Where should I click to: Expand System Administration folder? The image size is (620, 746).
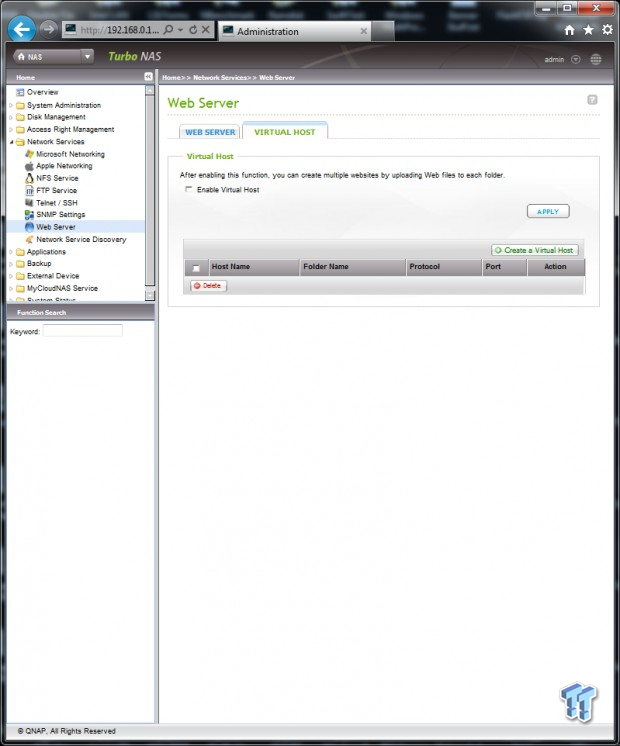[x=11, y=105]
